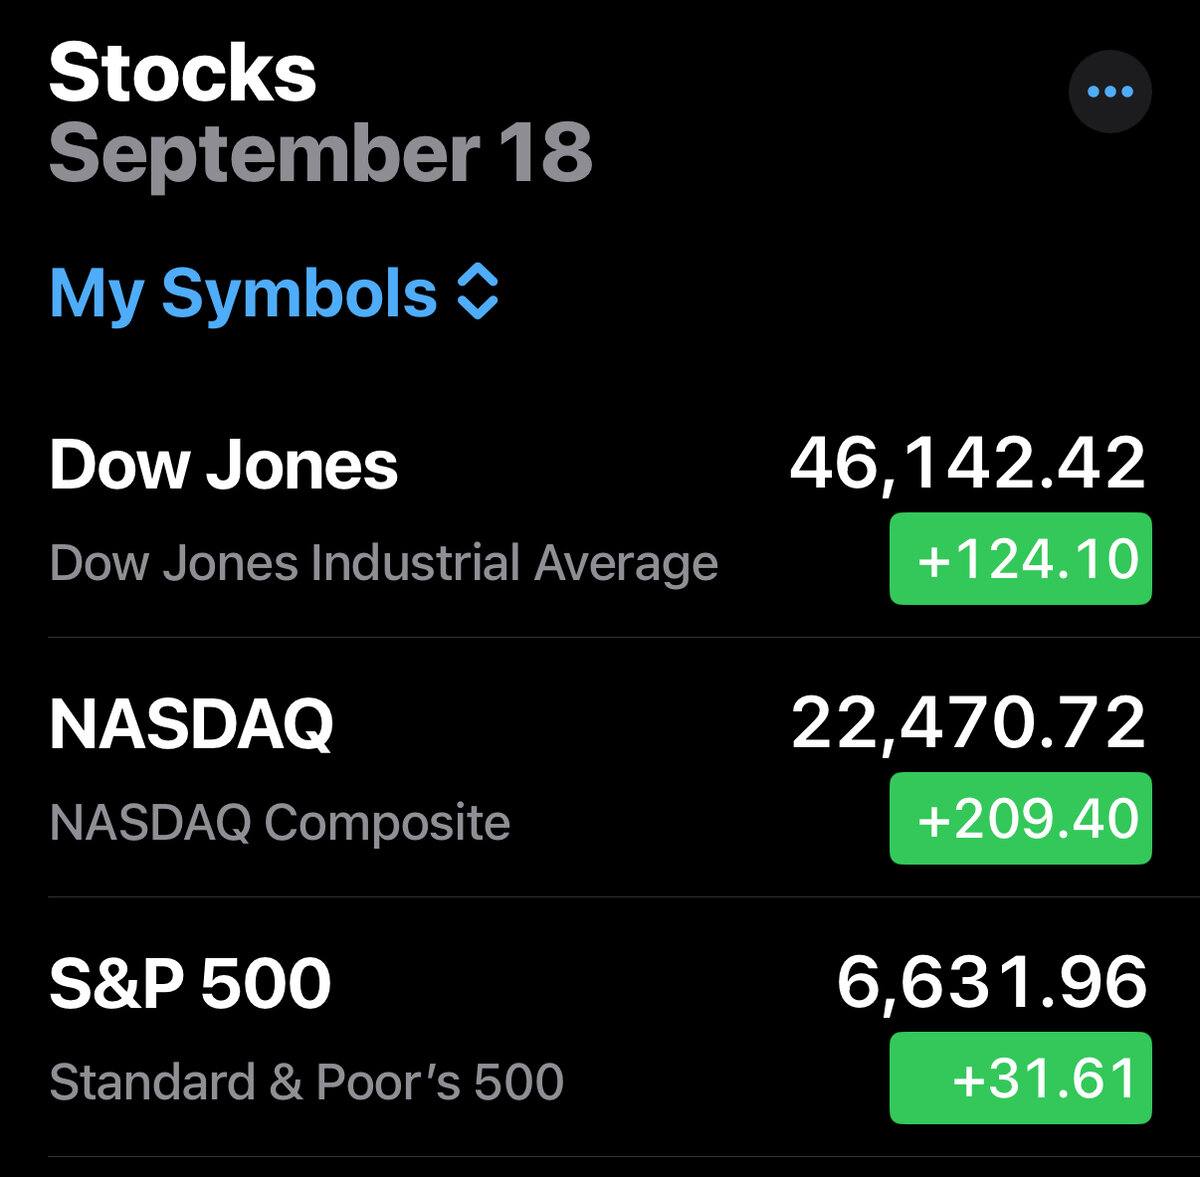
Task: Click the divider between Dow Jones and NASDAQ
Action: click(620, 637)
